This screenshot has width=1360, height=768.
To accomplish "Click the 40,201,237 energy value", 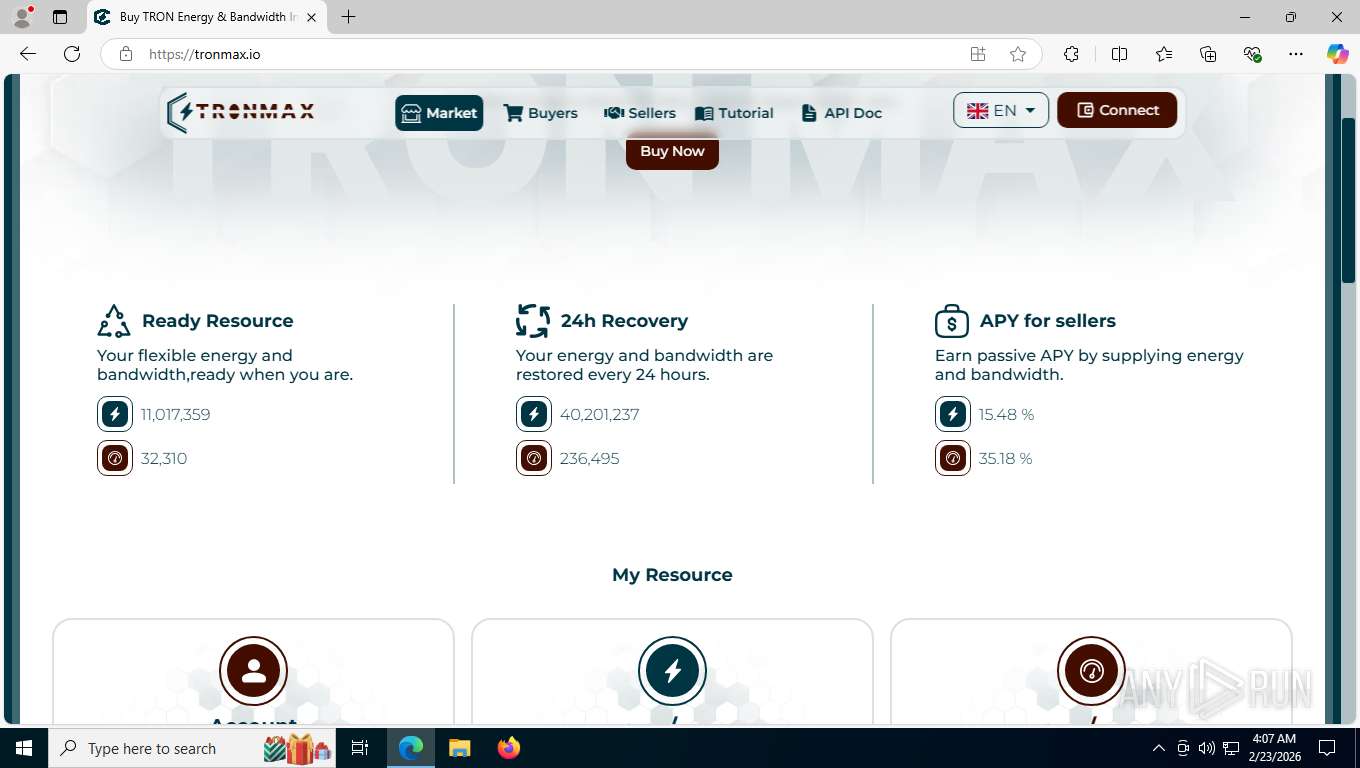I will (600, 414).
